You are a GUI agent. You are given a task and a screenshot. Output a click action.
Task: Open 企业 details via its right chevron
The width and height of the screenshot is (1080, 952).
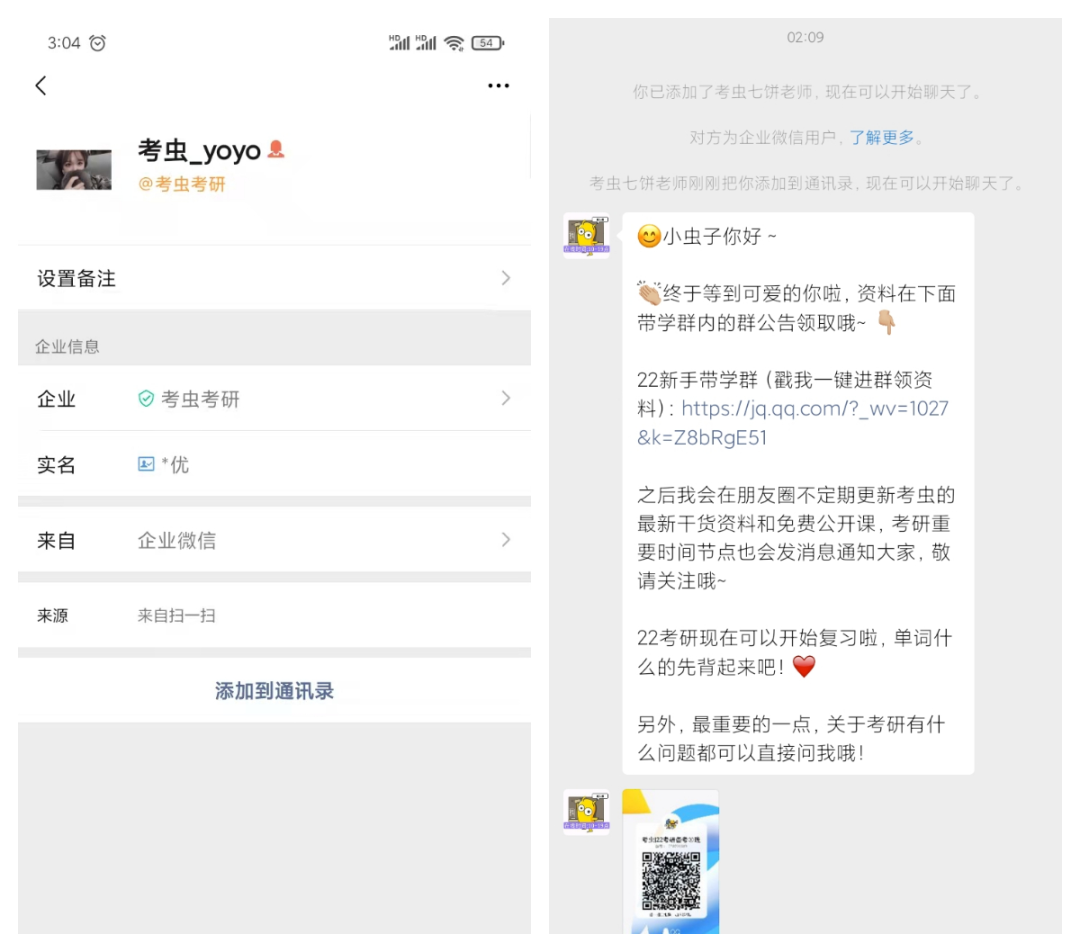[506, 399]
